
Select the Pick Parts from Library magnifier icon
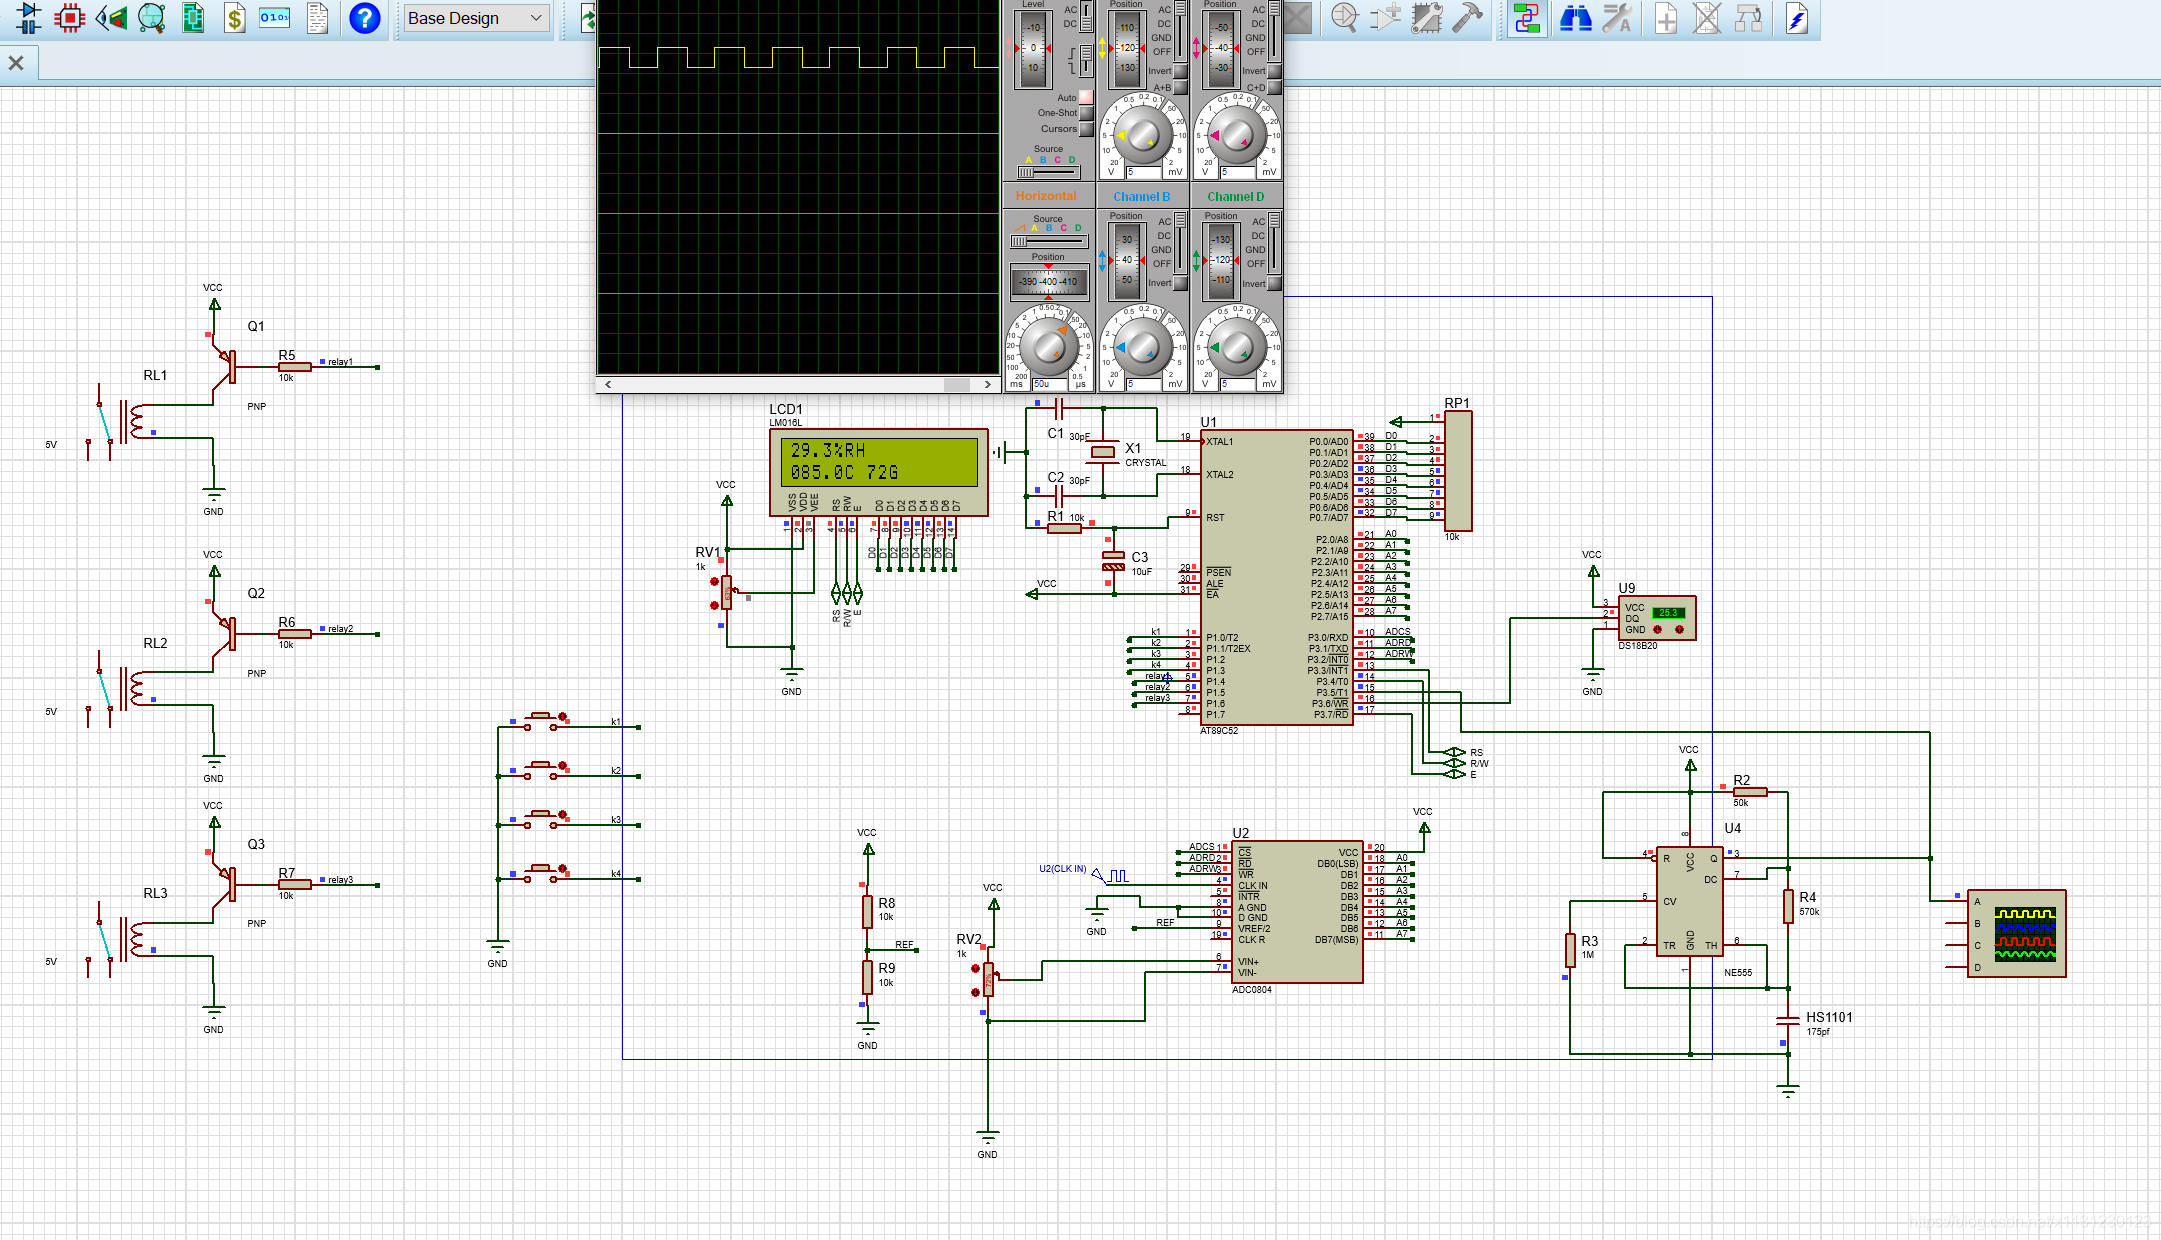tap(1344, 18)
